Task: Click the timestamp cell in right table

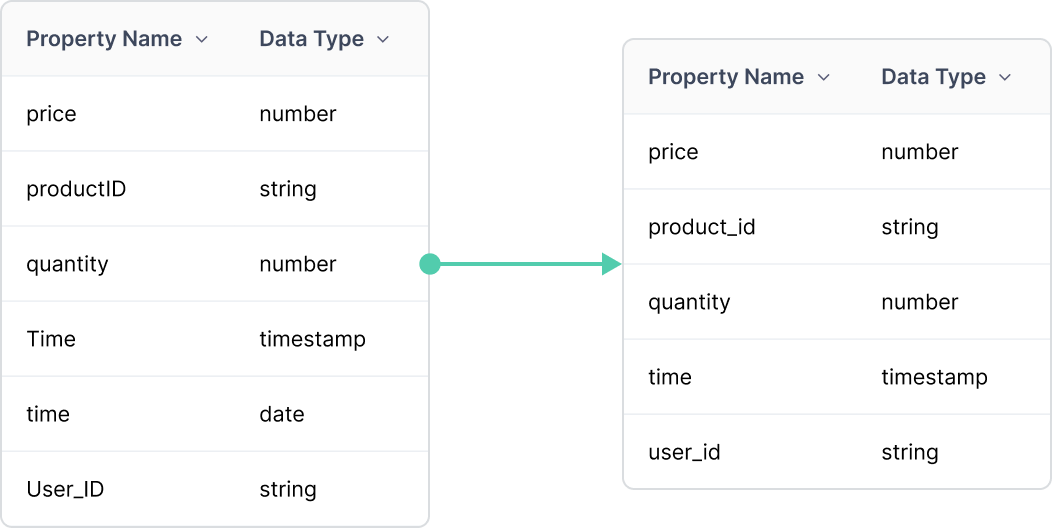Action: pyautogui.click(x=934, y=377)
